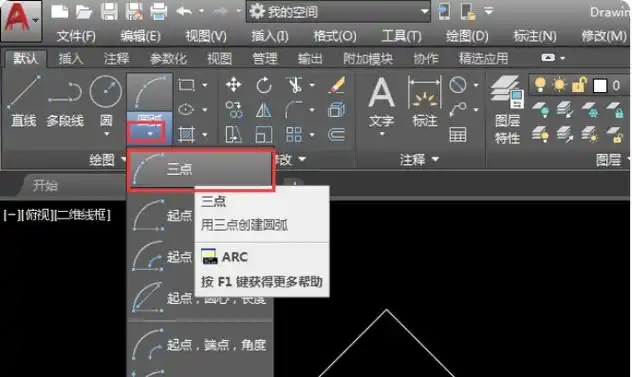Click the table tool icon
The height and width of the screenshot is (377, 632).
click(458, 135)
